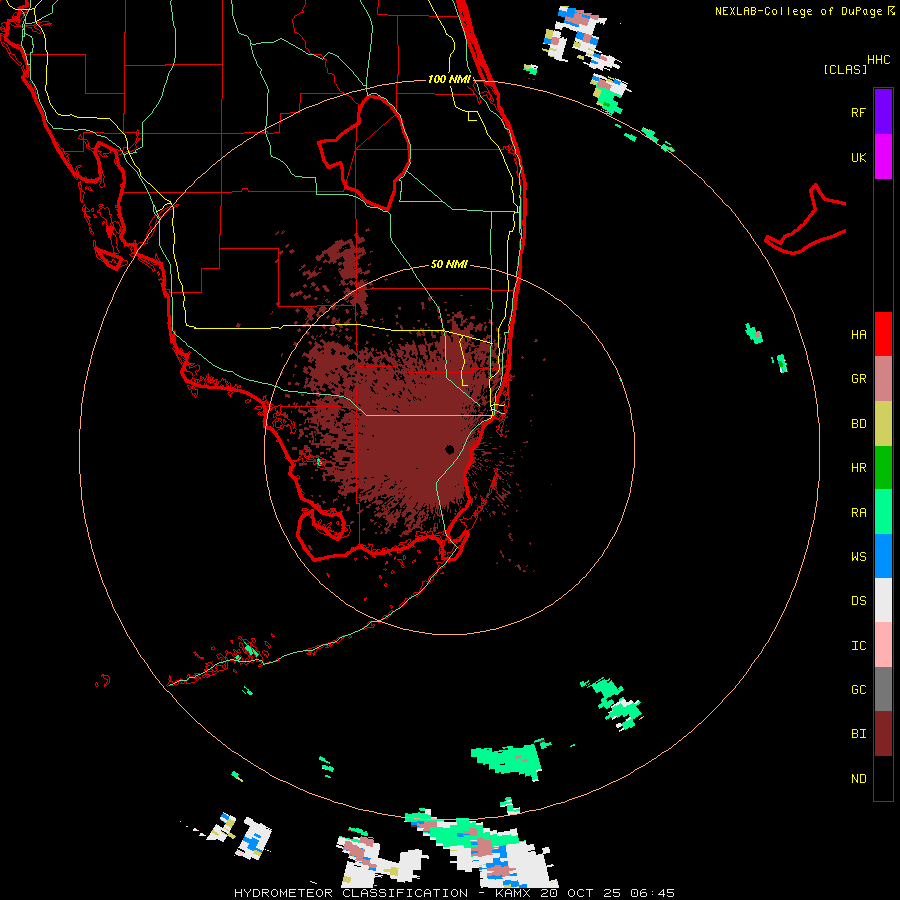Viewport: 900px width, 900px height.
Task: Click the 06:45 timestamp
Action: tap(652, 893)
